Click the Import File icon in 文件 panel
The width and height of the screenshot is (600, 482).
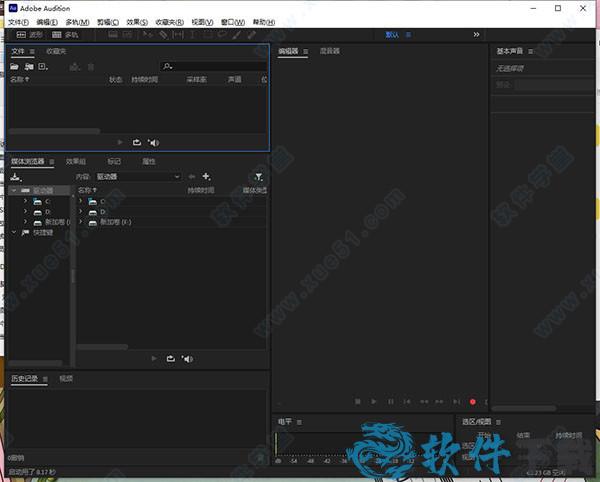pyautogui.click(x=29, y=67)
